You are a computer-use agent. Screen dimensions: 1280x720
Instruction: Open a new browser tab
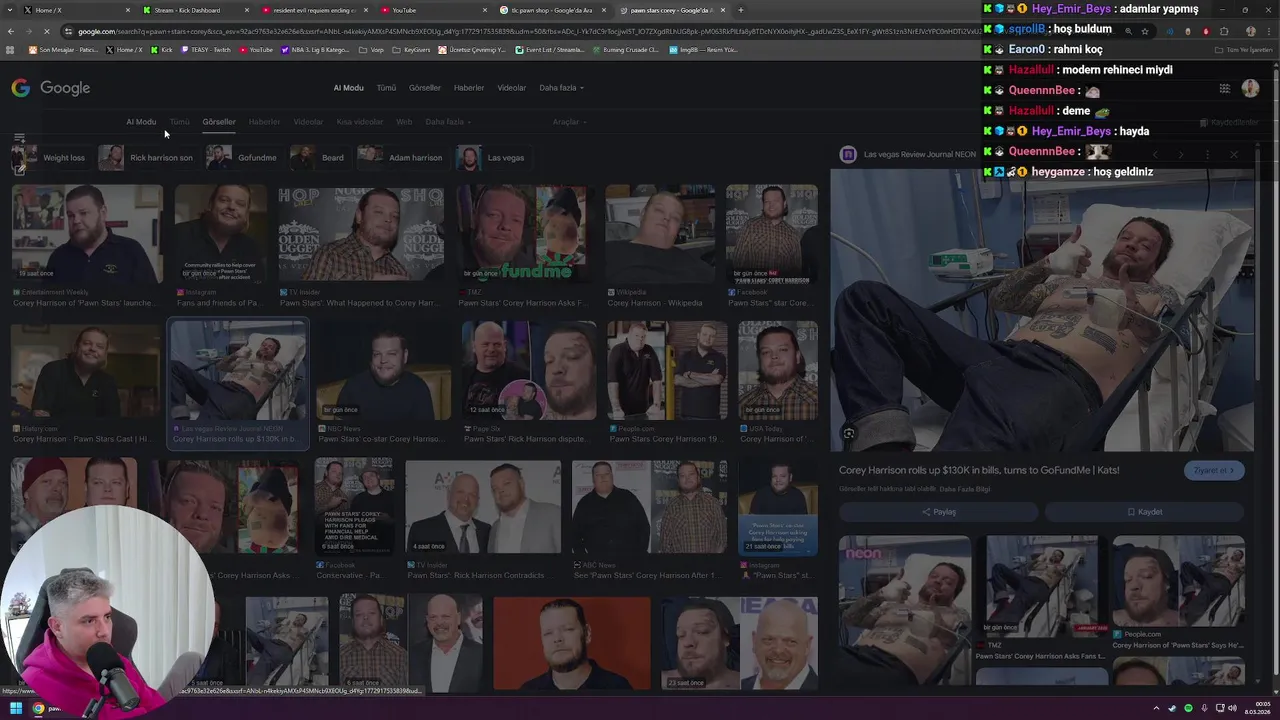tap(741, 10)
